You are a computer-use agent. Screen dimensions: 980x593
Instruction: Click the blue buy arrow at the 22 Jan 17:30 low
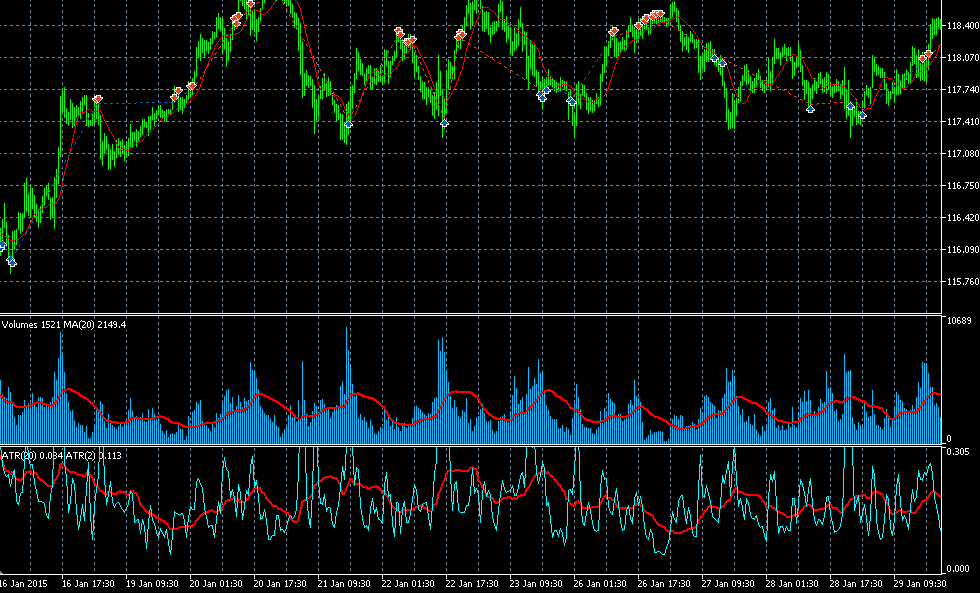point(444,123)
